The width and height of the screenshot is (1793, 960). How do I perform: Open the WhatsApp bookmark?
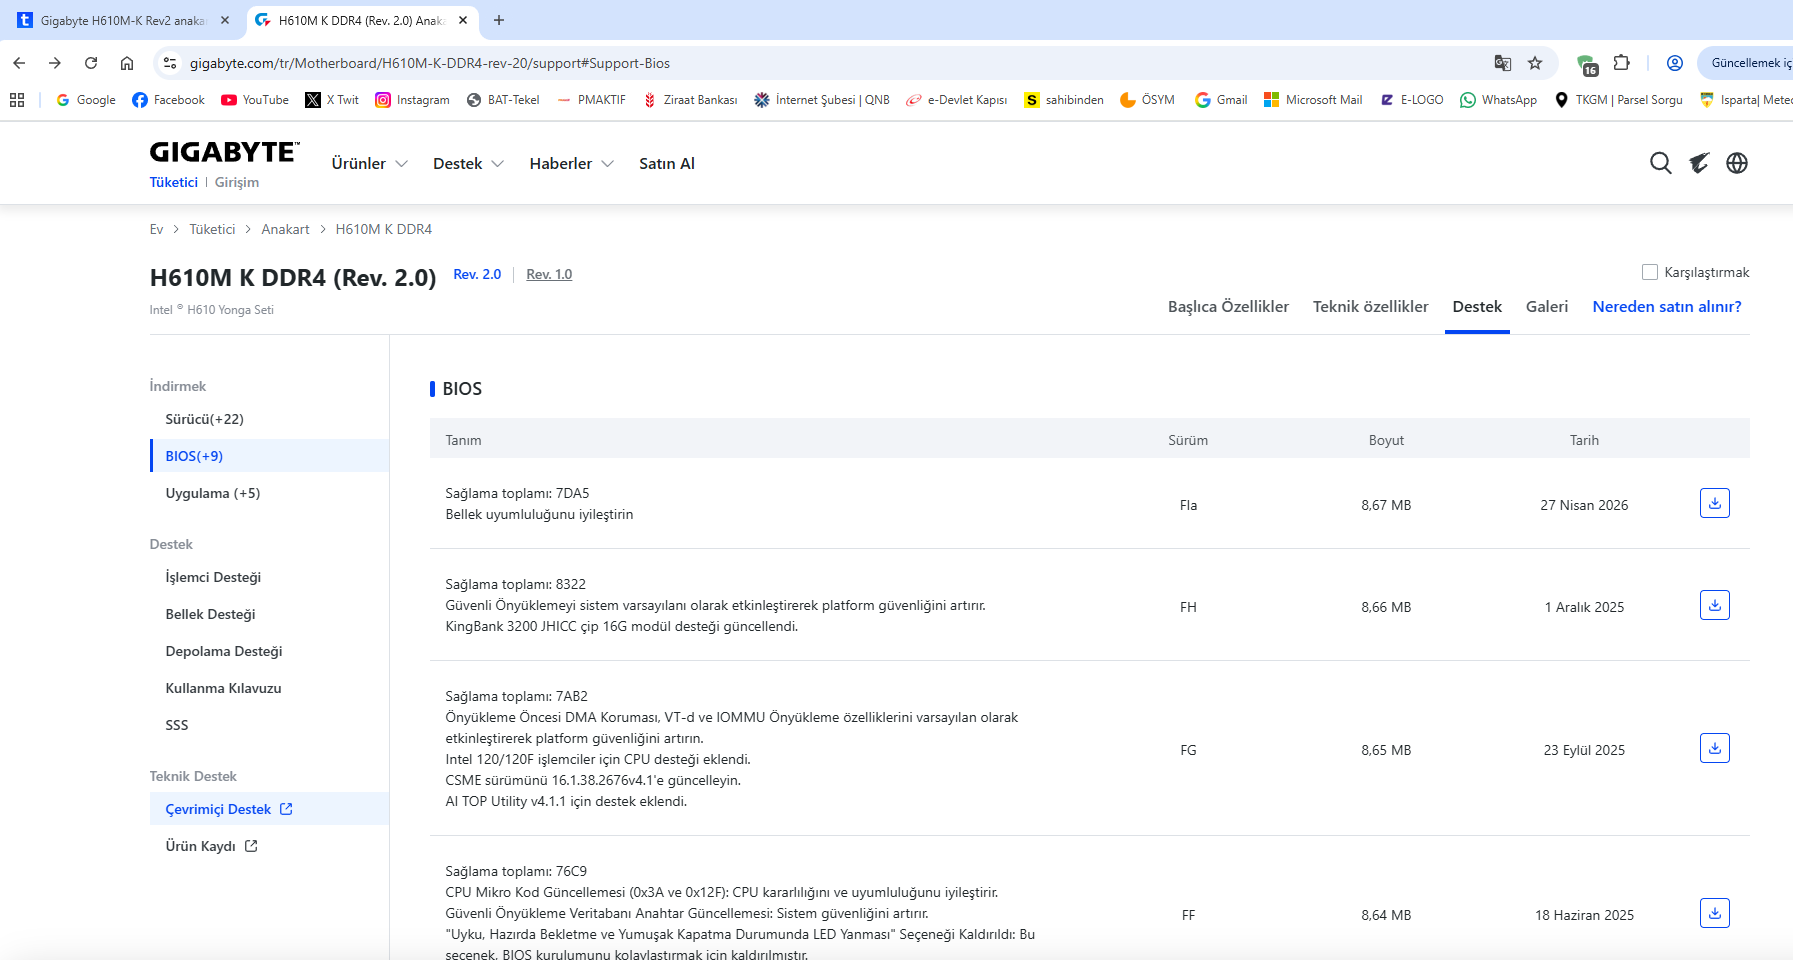pyautogui.click(x=1498, y=100)
